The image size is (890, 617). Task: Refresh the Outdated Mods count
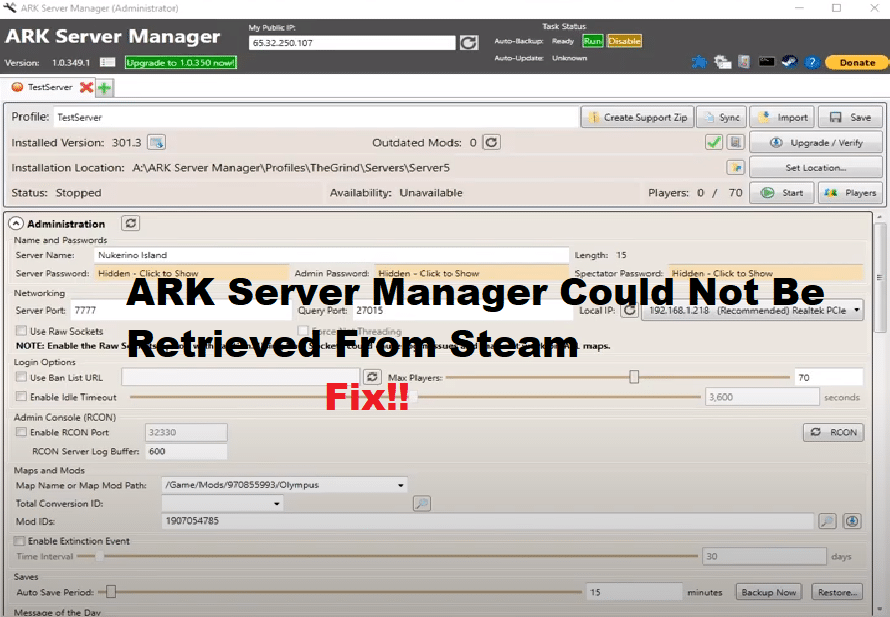click(x=490, y=142)
